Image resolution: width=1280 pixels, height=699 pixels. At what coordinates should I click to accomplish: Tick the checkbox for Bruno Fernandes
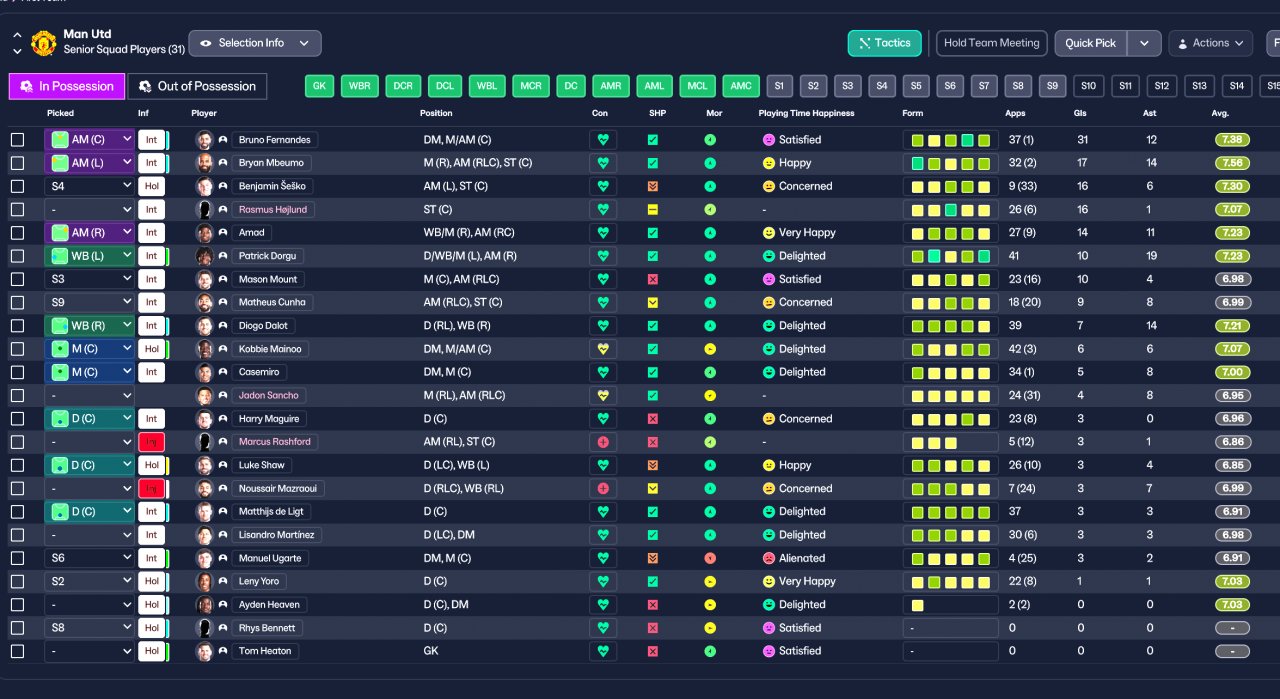tap(17, 140)
